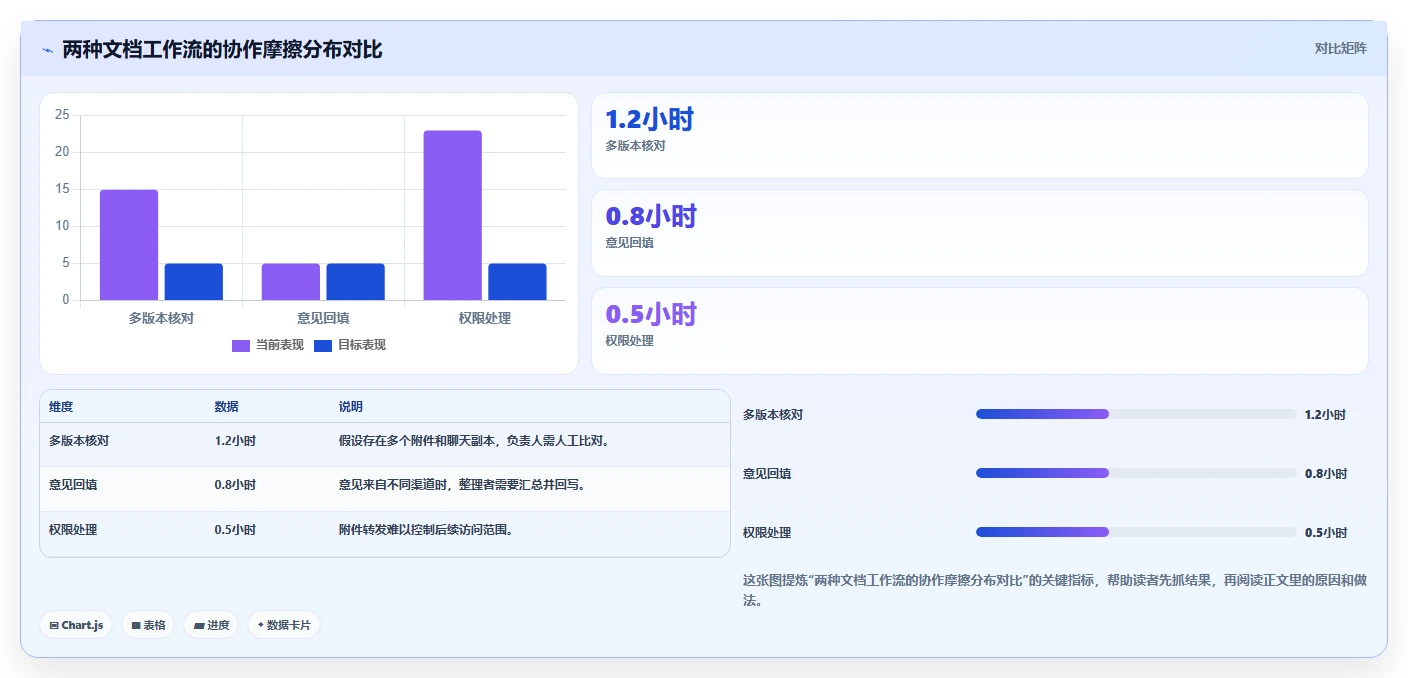1408x678 pixels.
Task: Click the 多版本核对 chart axis label
Action: tap(161, 318)
